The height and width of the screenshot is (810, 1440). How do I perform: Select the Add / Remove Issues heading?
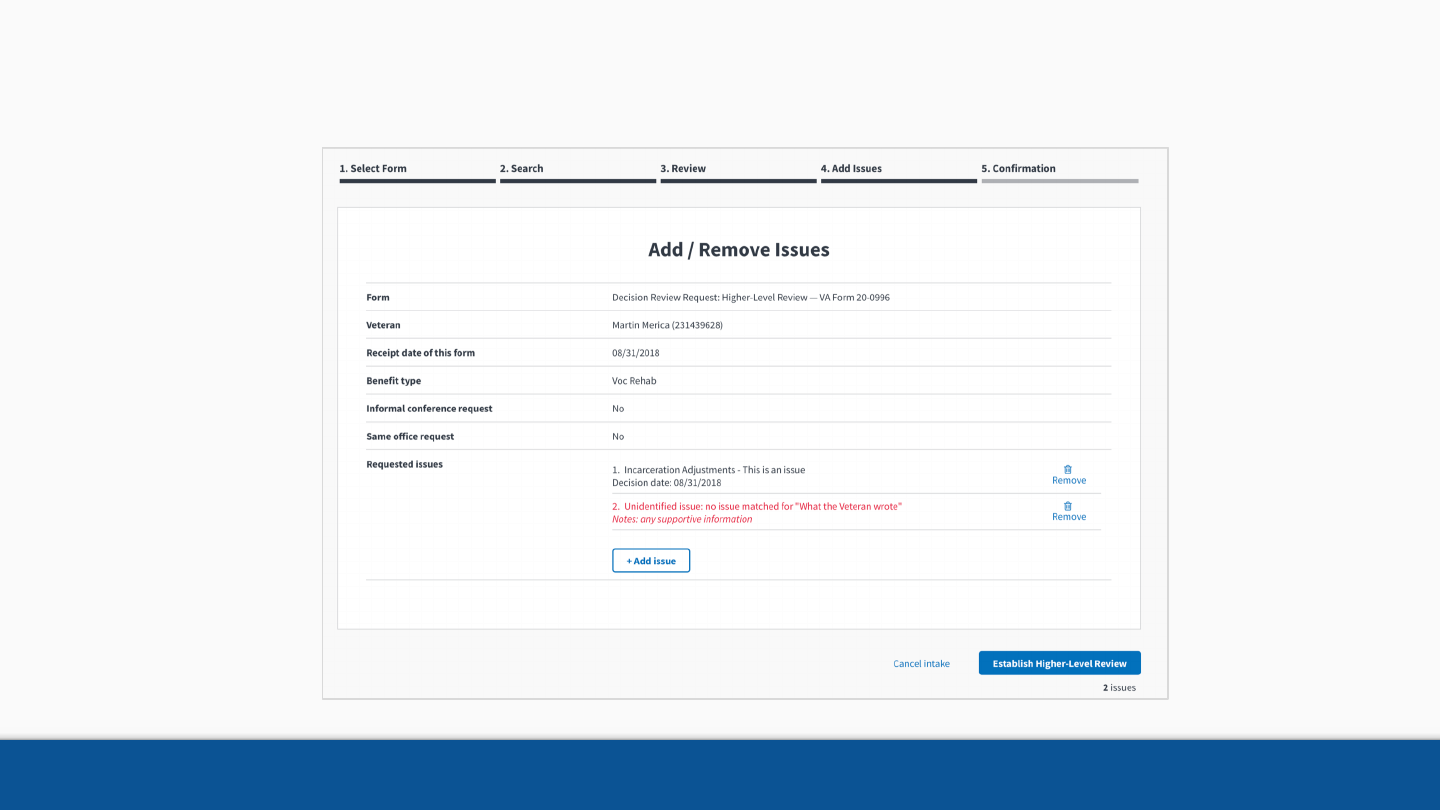pos(739,250)
